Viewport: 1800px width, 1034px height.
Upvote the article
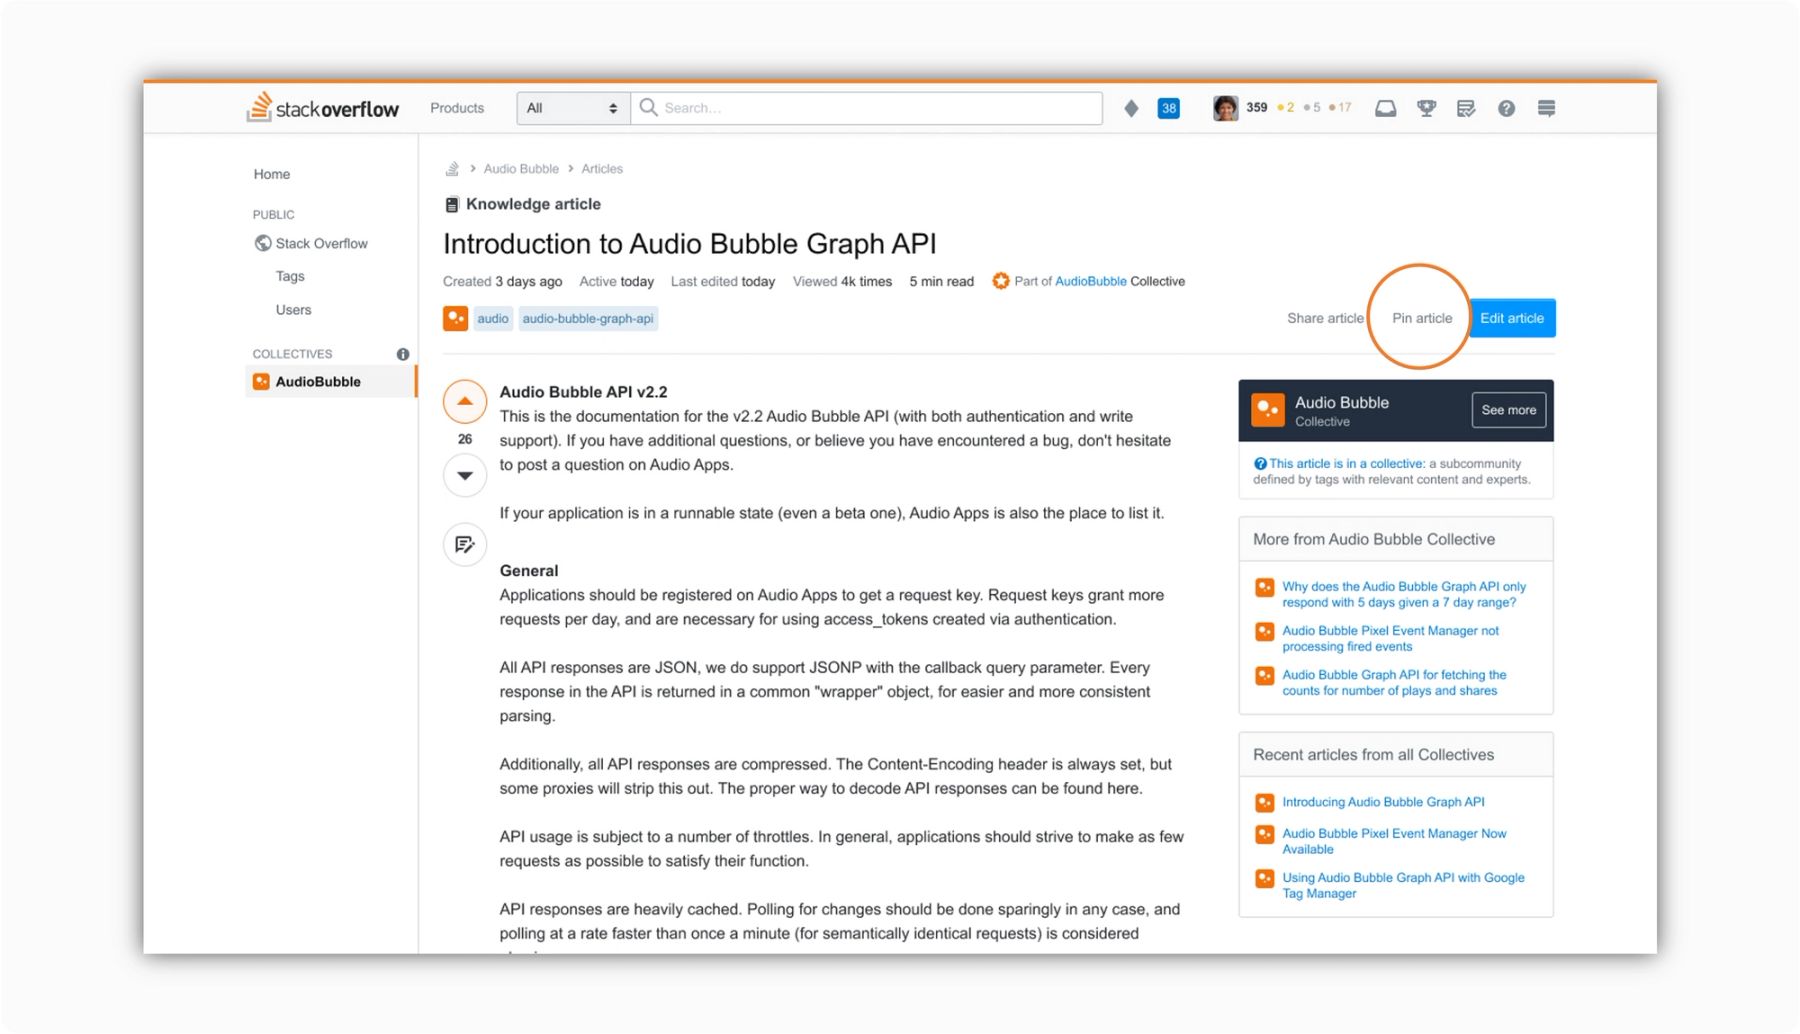[x=465, y=401]
